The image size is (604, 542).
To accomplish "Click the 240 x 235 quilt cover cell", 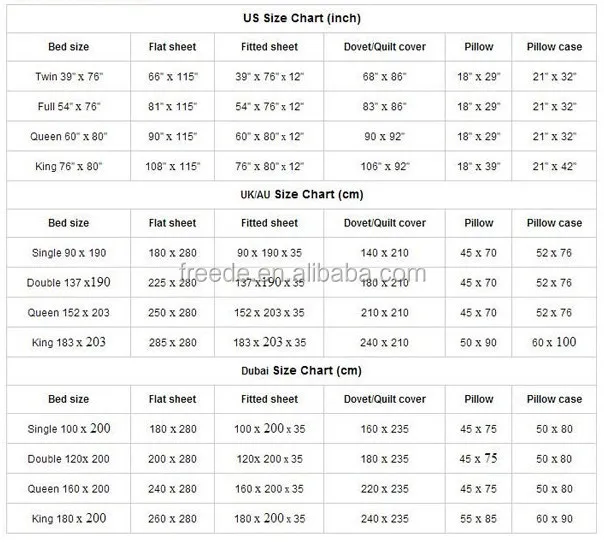I will [x=384, y=519].
